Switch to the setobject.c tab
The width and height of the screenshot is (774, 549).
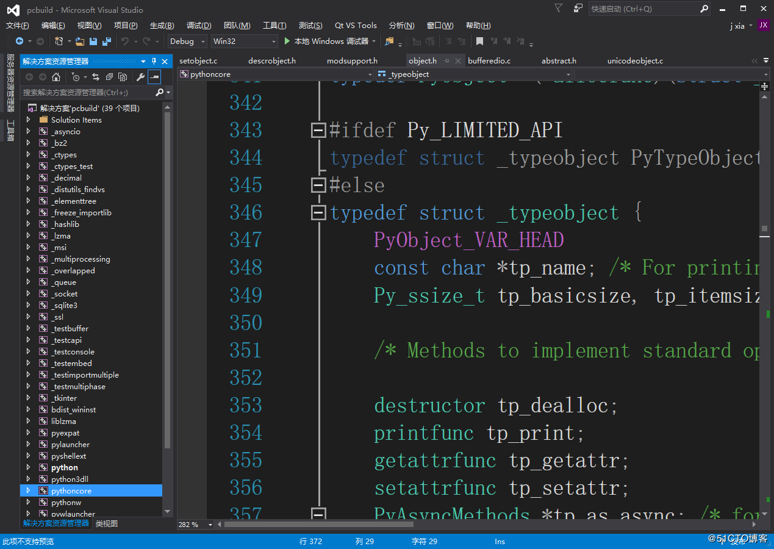coord(198,61)
